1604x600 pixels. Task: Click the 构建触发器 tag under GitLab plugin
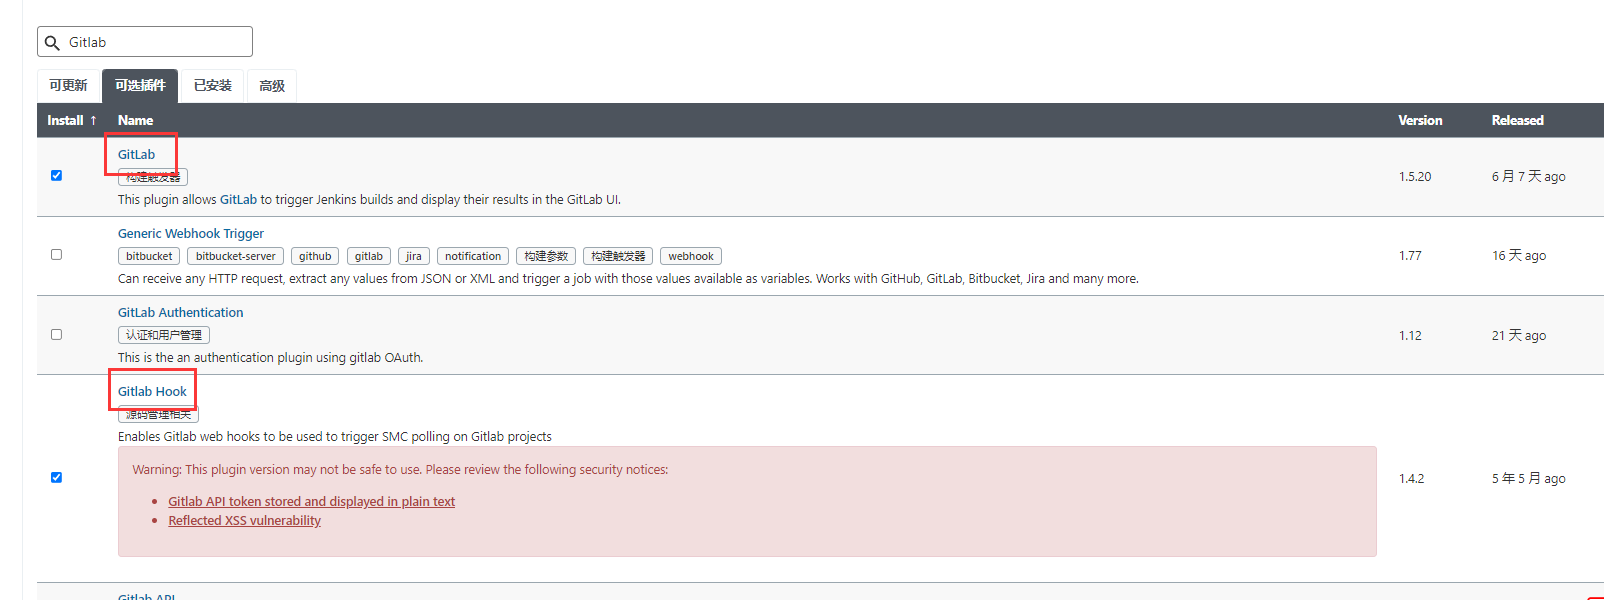click(x=153, y=177)
